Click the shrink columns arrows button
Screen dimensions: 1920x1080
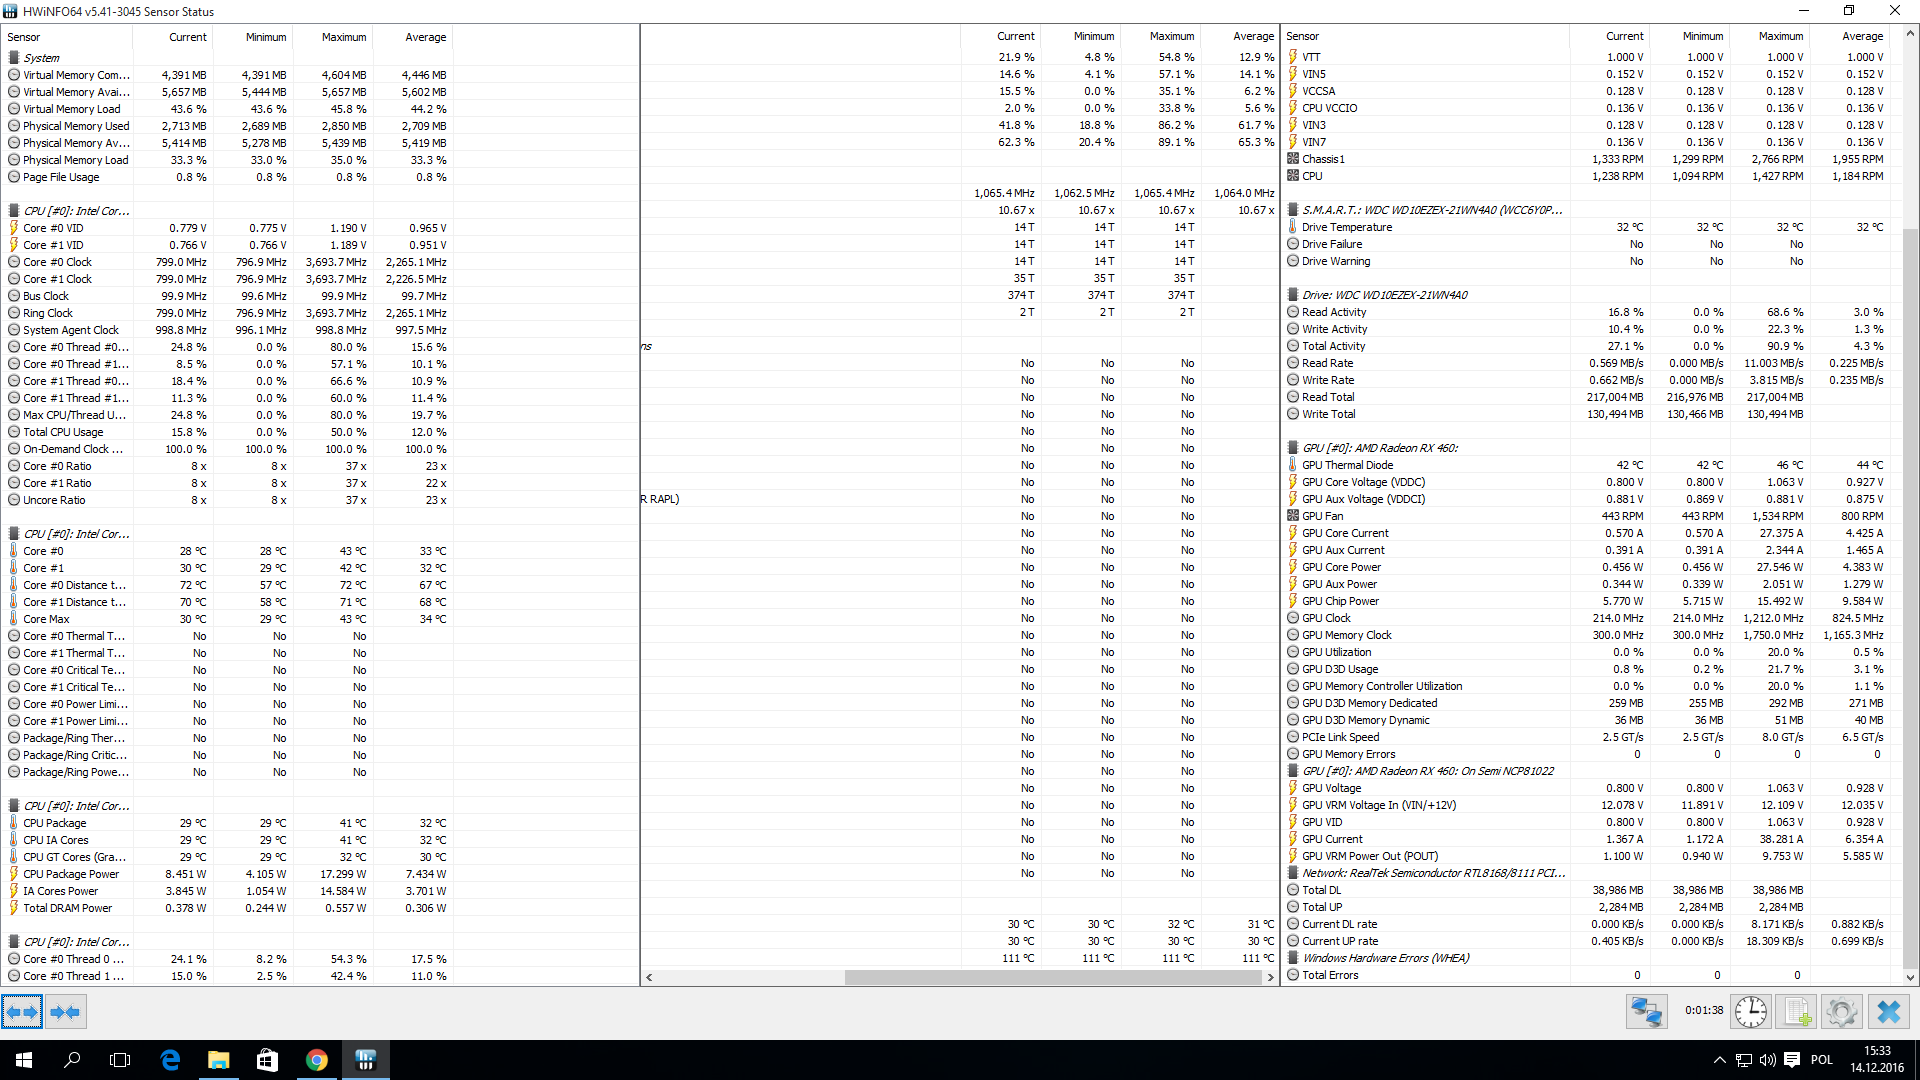point(65,1012)
